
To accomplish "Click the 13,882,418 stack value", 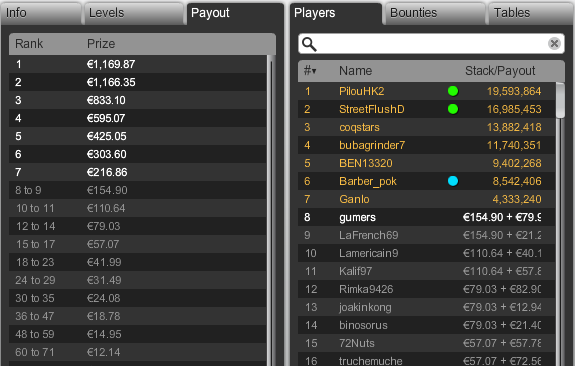I will [514, 127].
